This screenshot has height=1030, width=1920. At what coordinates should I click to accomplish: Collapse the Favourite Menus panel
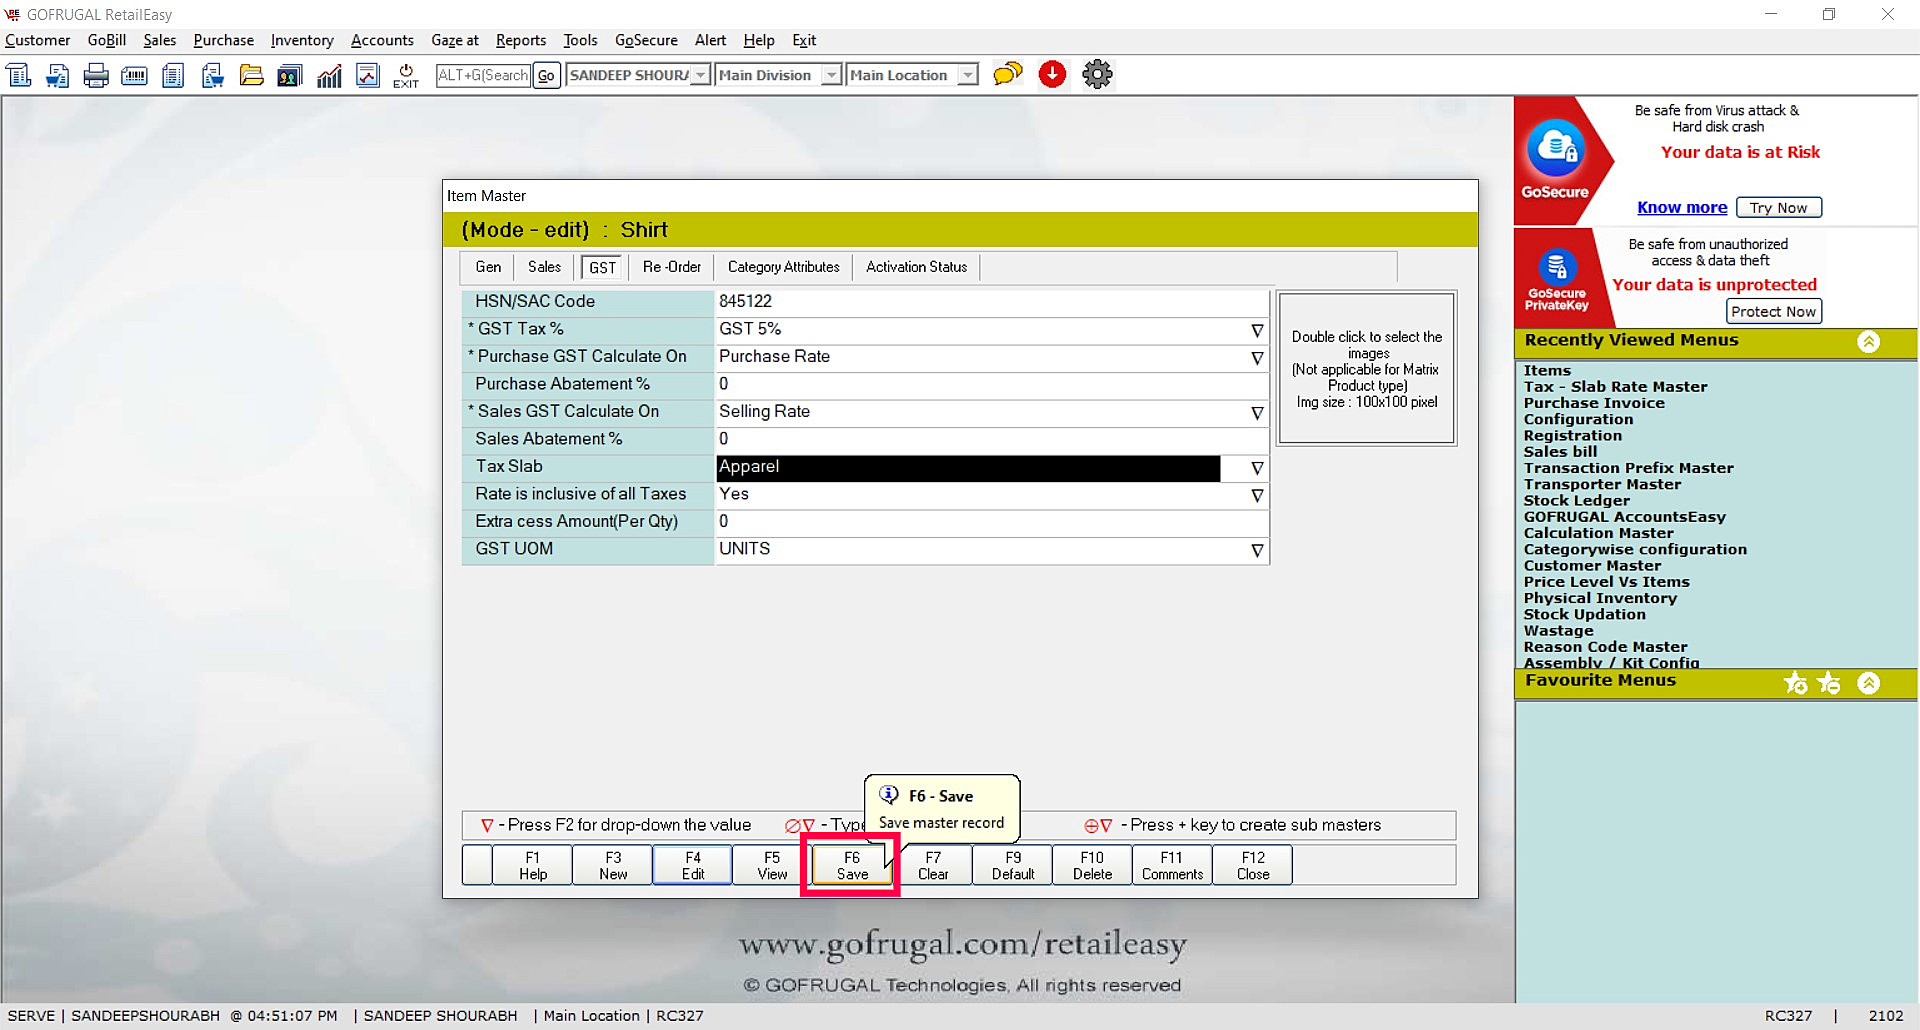1868,683
